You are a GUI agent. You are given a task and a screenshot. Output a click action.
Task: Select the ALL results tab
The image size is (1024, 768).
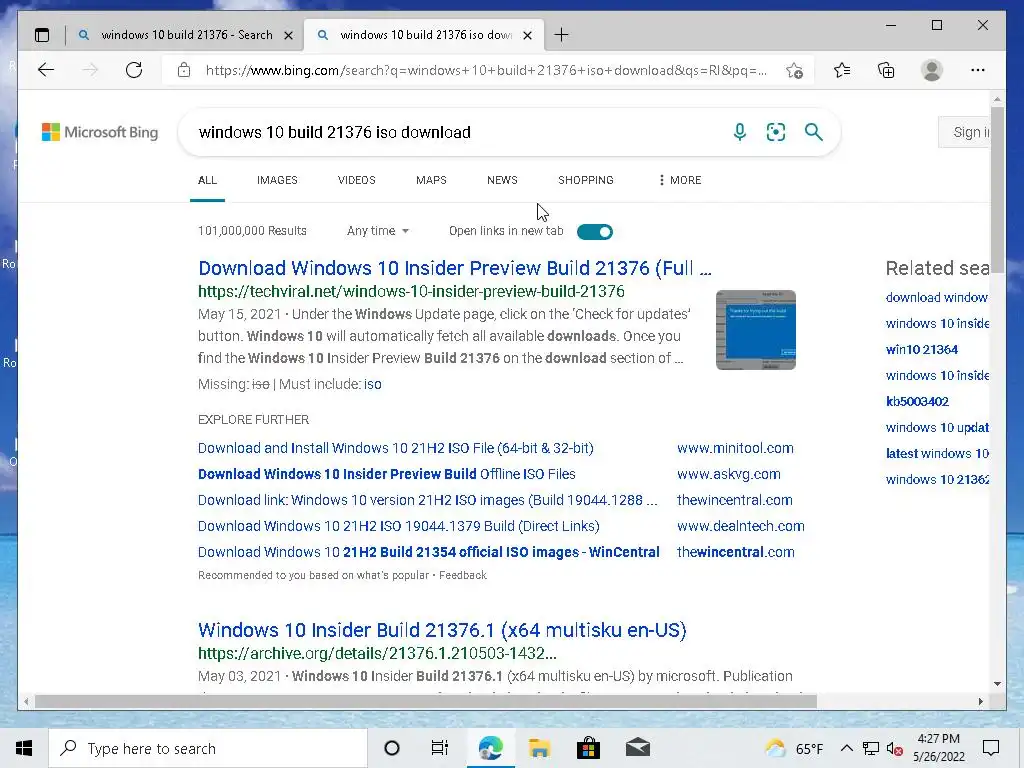(x=207, y=180)
